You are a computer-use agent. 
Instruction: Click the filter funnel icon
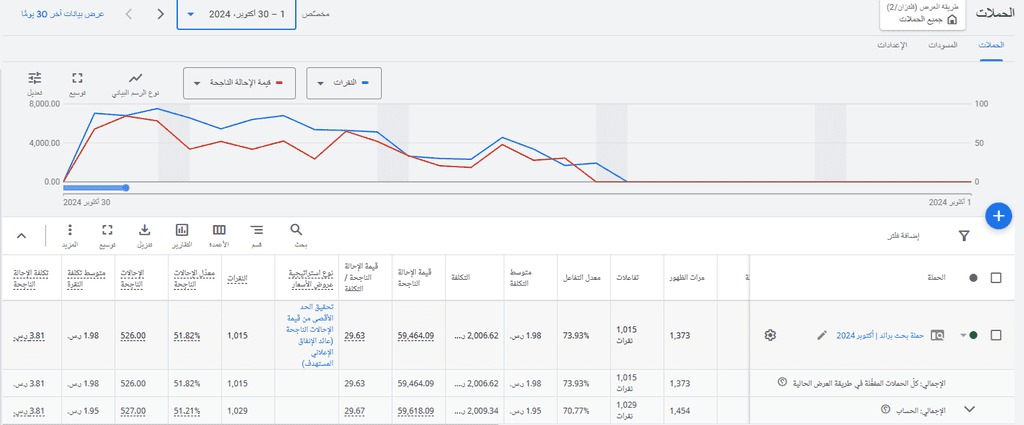[964, 236]
